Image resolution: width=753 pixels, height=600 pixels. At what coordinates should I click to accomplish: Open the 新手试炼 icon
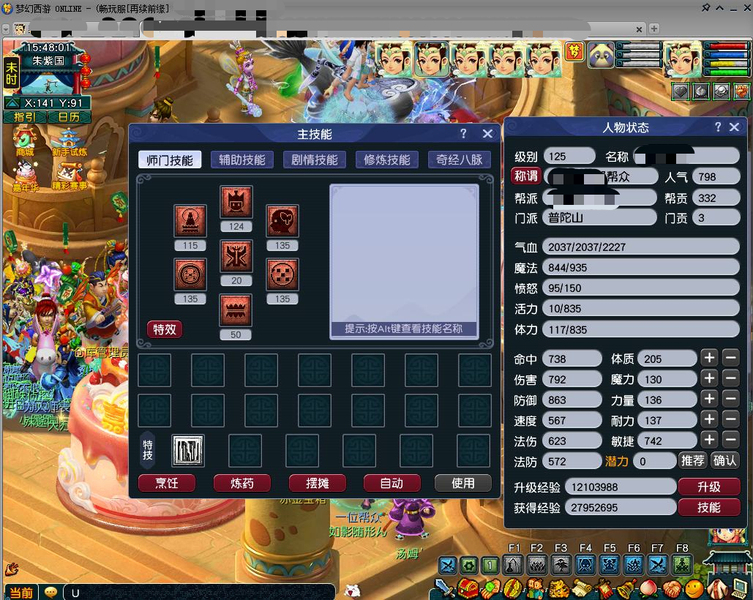tap(70, 143)
